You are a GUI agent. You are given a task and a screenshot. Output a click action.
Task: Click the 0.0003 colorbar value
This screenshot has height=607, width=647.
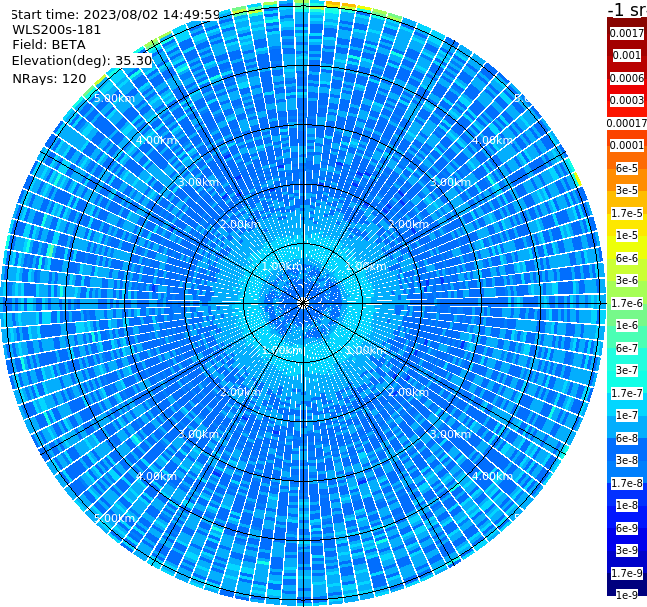627,100
